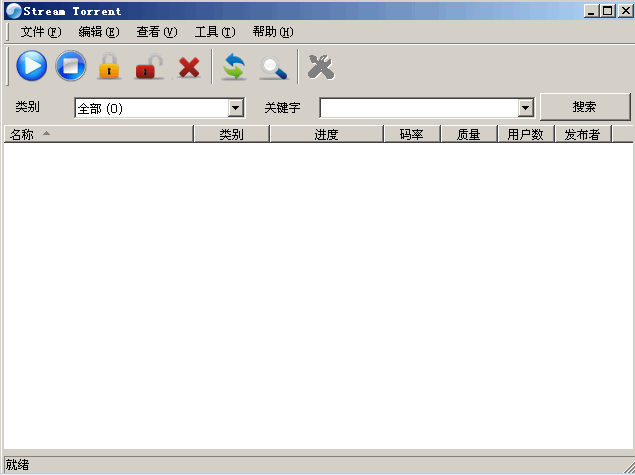Click the 就绪 status bar text
This screenshot has height=475, width=635.
coord(17,464)
